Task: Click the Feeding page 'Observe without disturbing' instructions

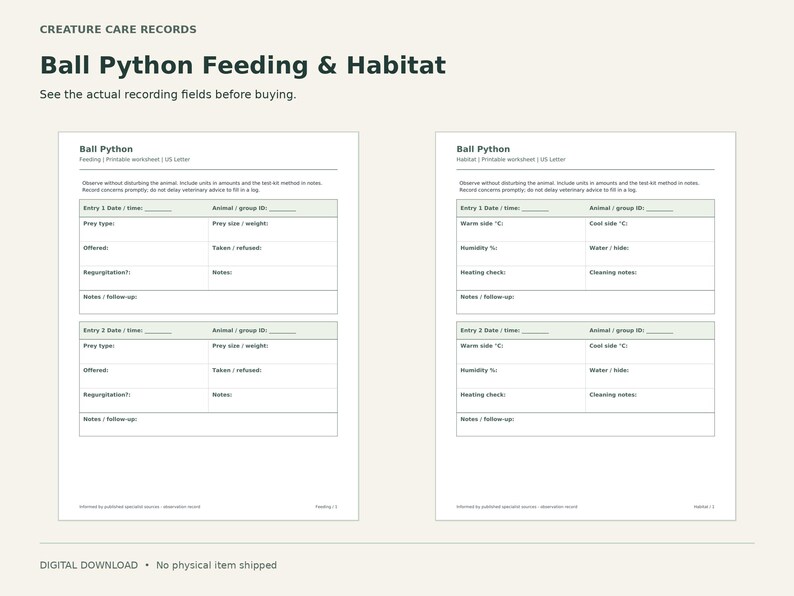Action: click(x=202, y=186)
